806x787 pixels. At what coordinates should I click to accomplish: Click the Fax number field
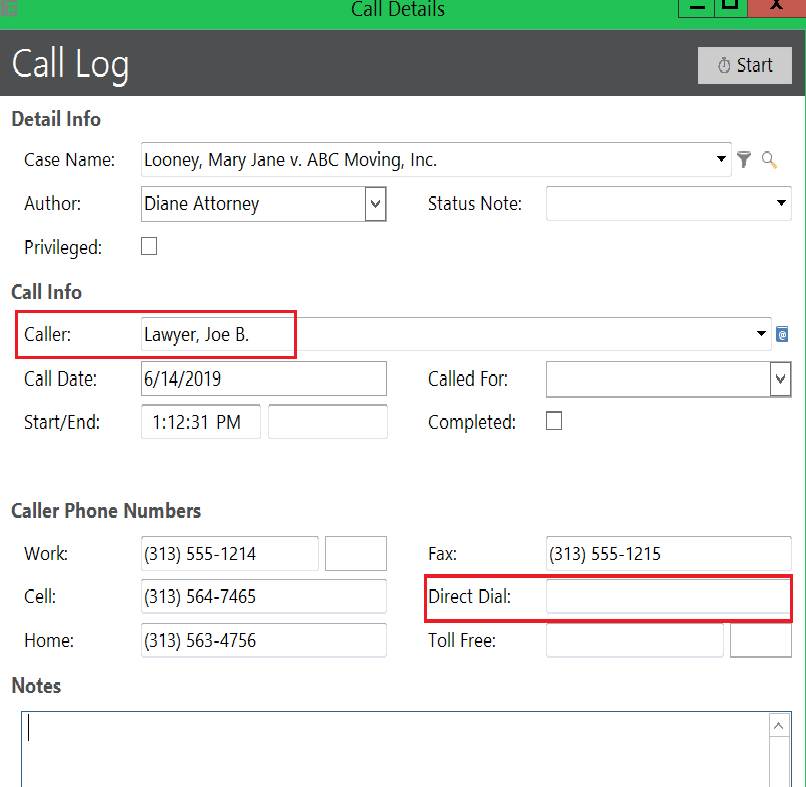(x=669, y=554)
